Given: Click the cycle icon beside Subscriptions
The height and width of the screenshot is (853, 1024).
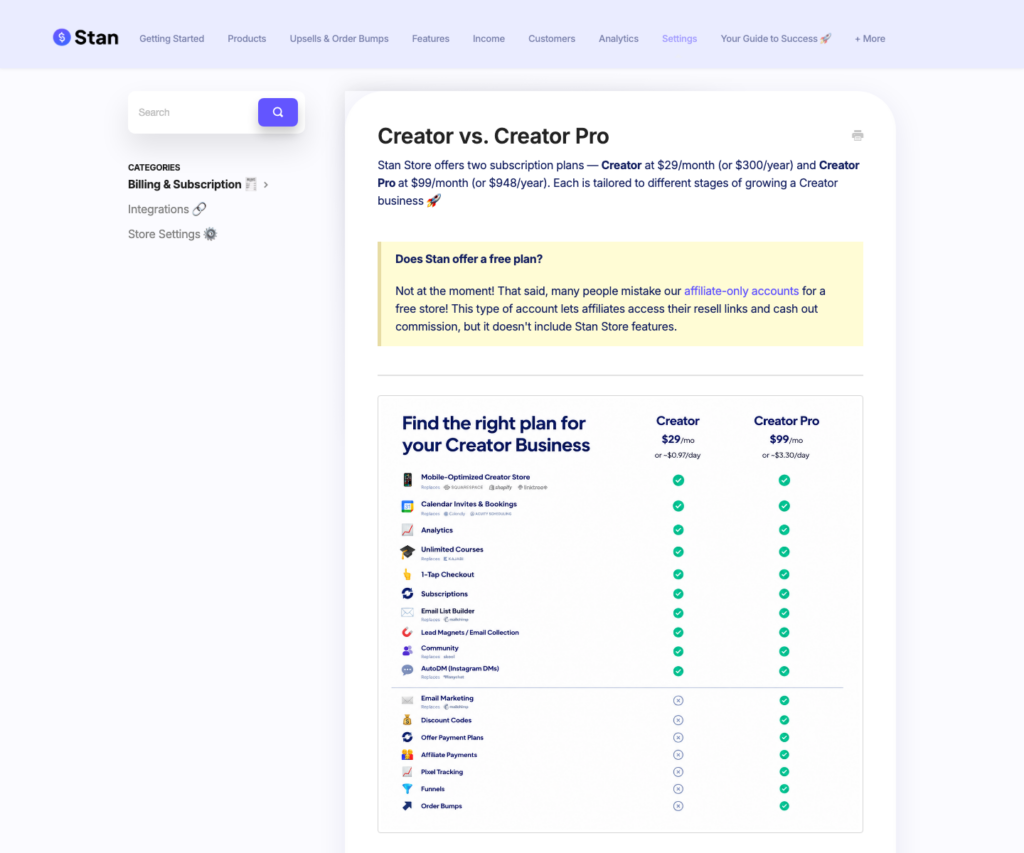Looking at the screenshot, I should click(408, 593).
